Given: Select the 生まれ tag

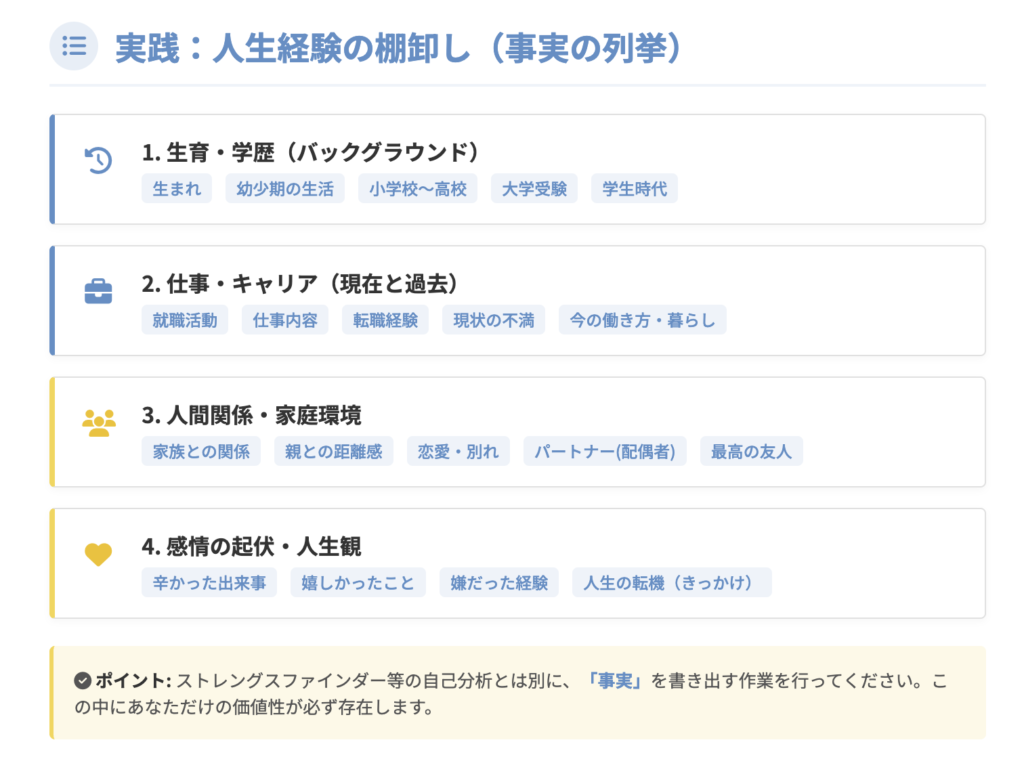Looking at the screenshot, I should [177, 188].
